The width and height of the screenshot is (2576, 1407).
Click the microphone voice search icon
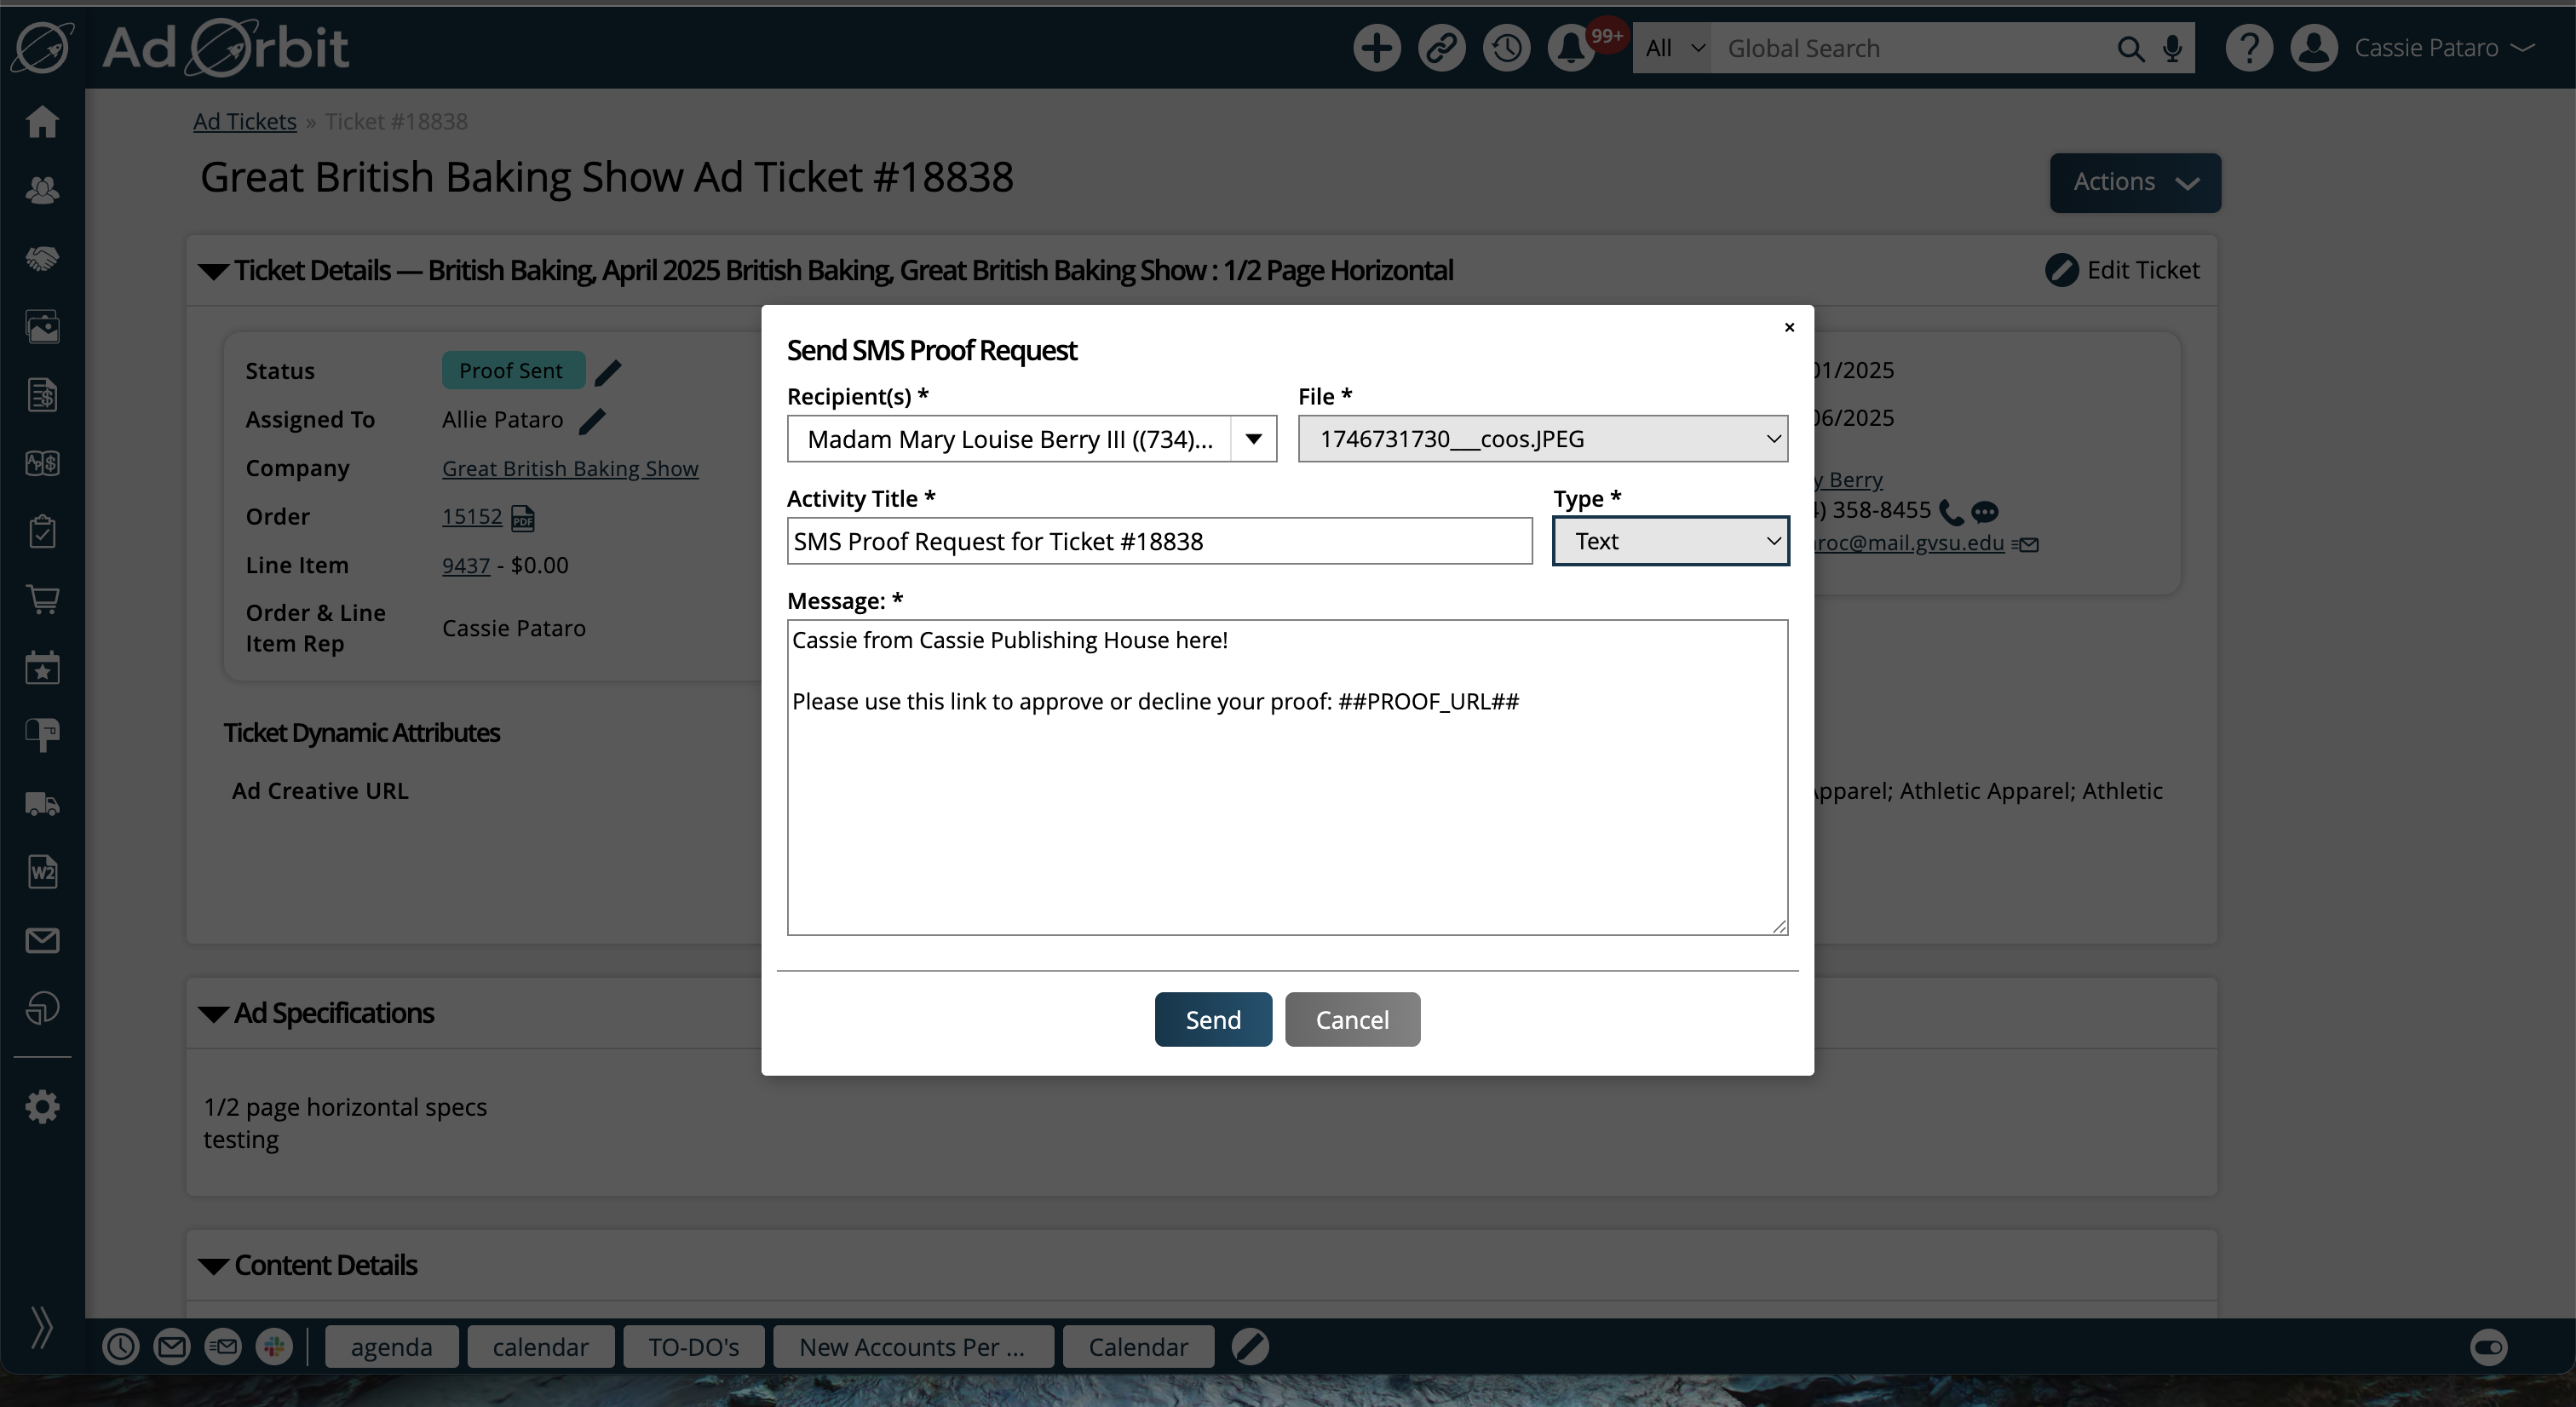coord(2172,49)
